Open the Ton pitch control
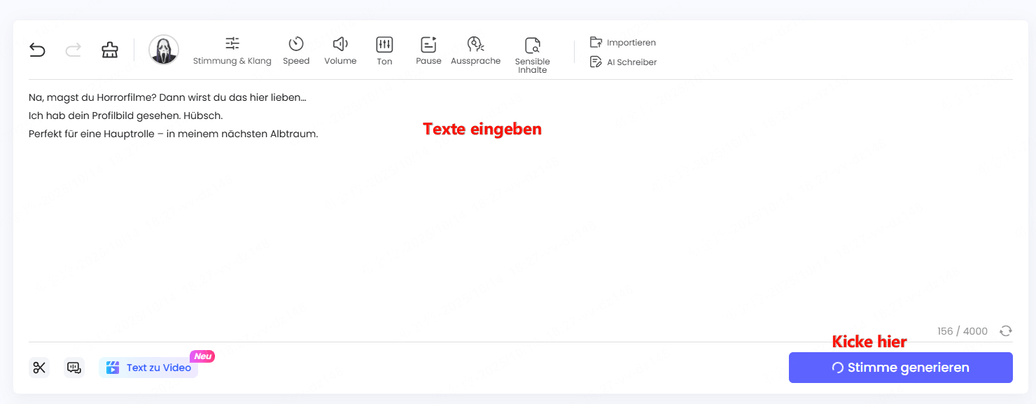The width and height of the screenshot is (1036, 404). [x=384, y=51]
